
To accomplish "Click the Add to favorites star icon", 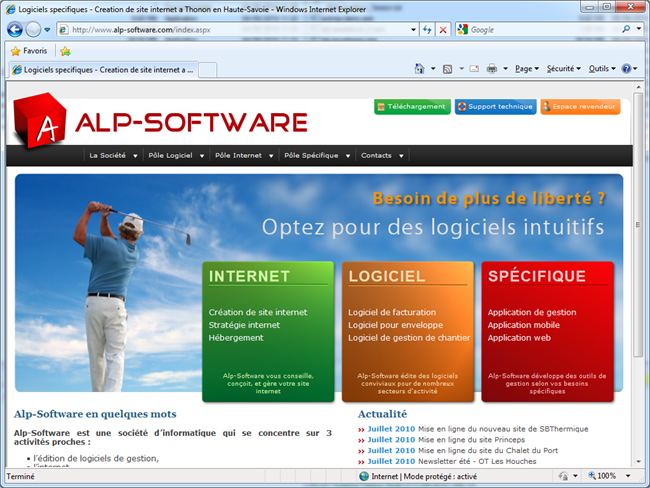I will coord(65,50).
